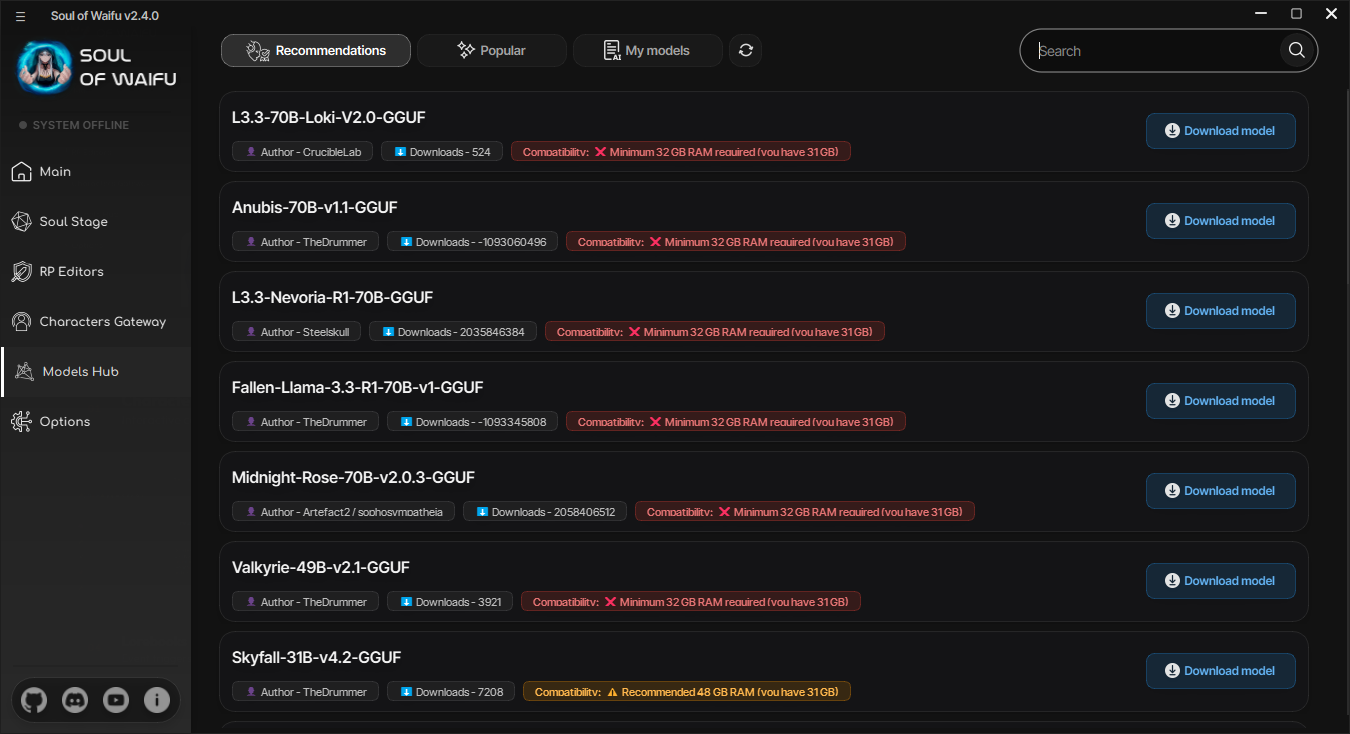Open the GitHub link icon
1350x734 pixels.
[x=34, y=701]
